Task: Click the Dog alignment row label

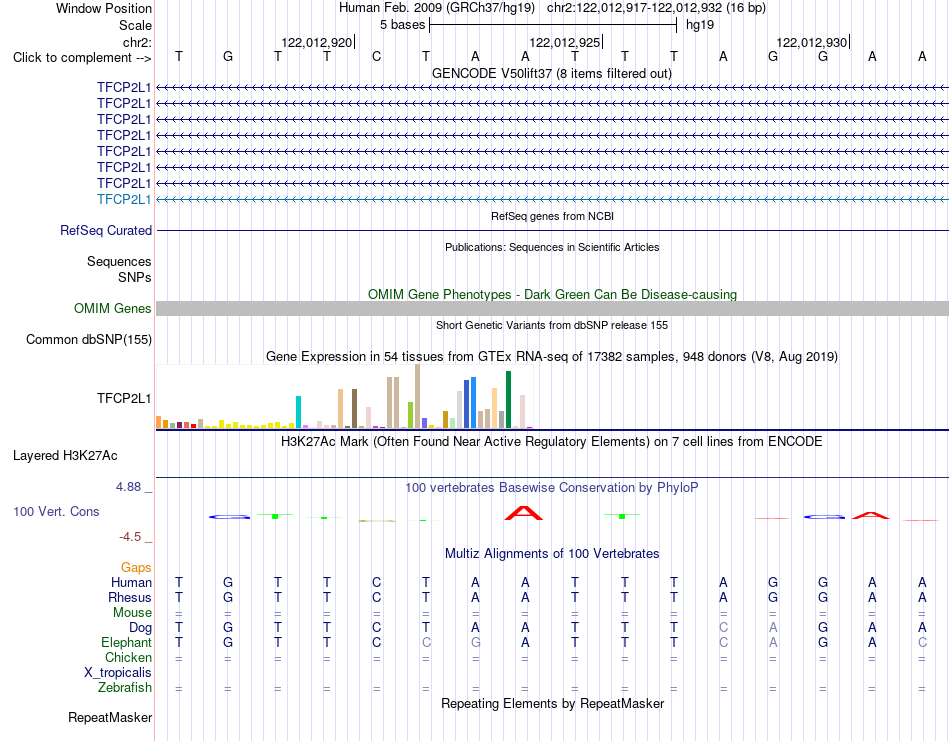Action: (140, 628)
